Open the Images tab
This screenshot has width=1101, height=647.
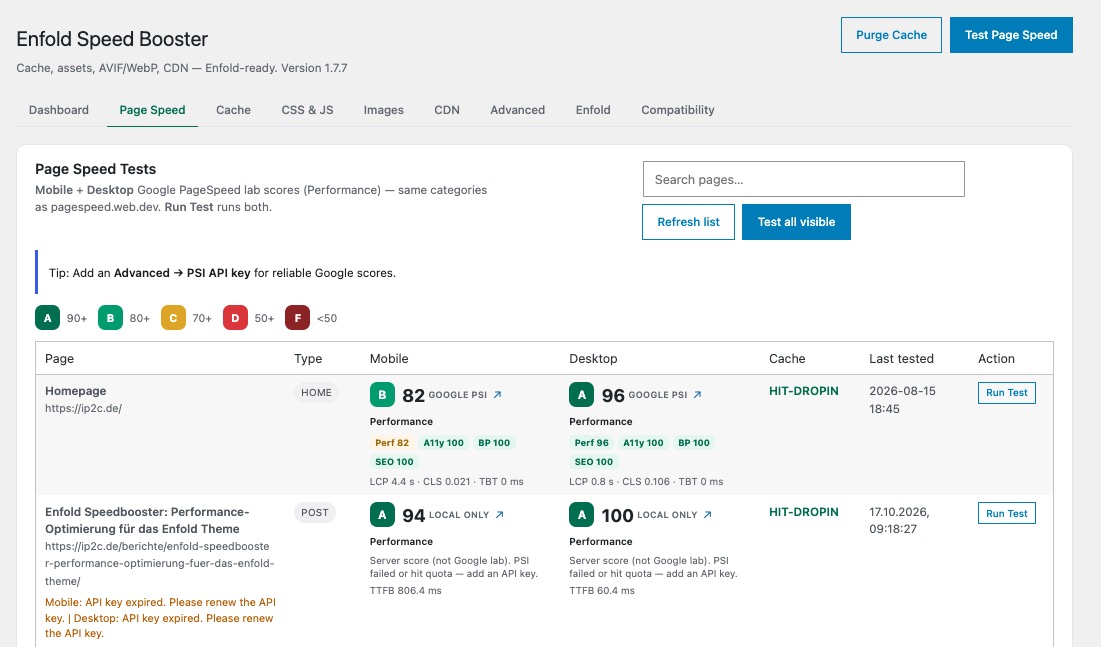tap(383, 110)
